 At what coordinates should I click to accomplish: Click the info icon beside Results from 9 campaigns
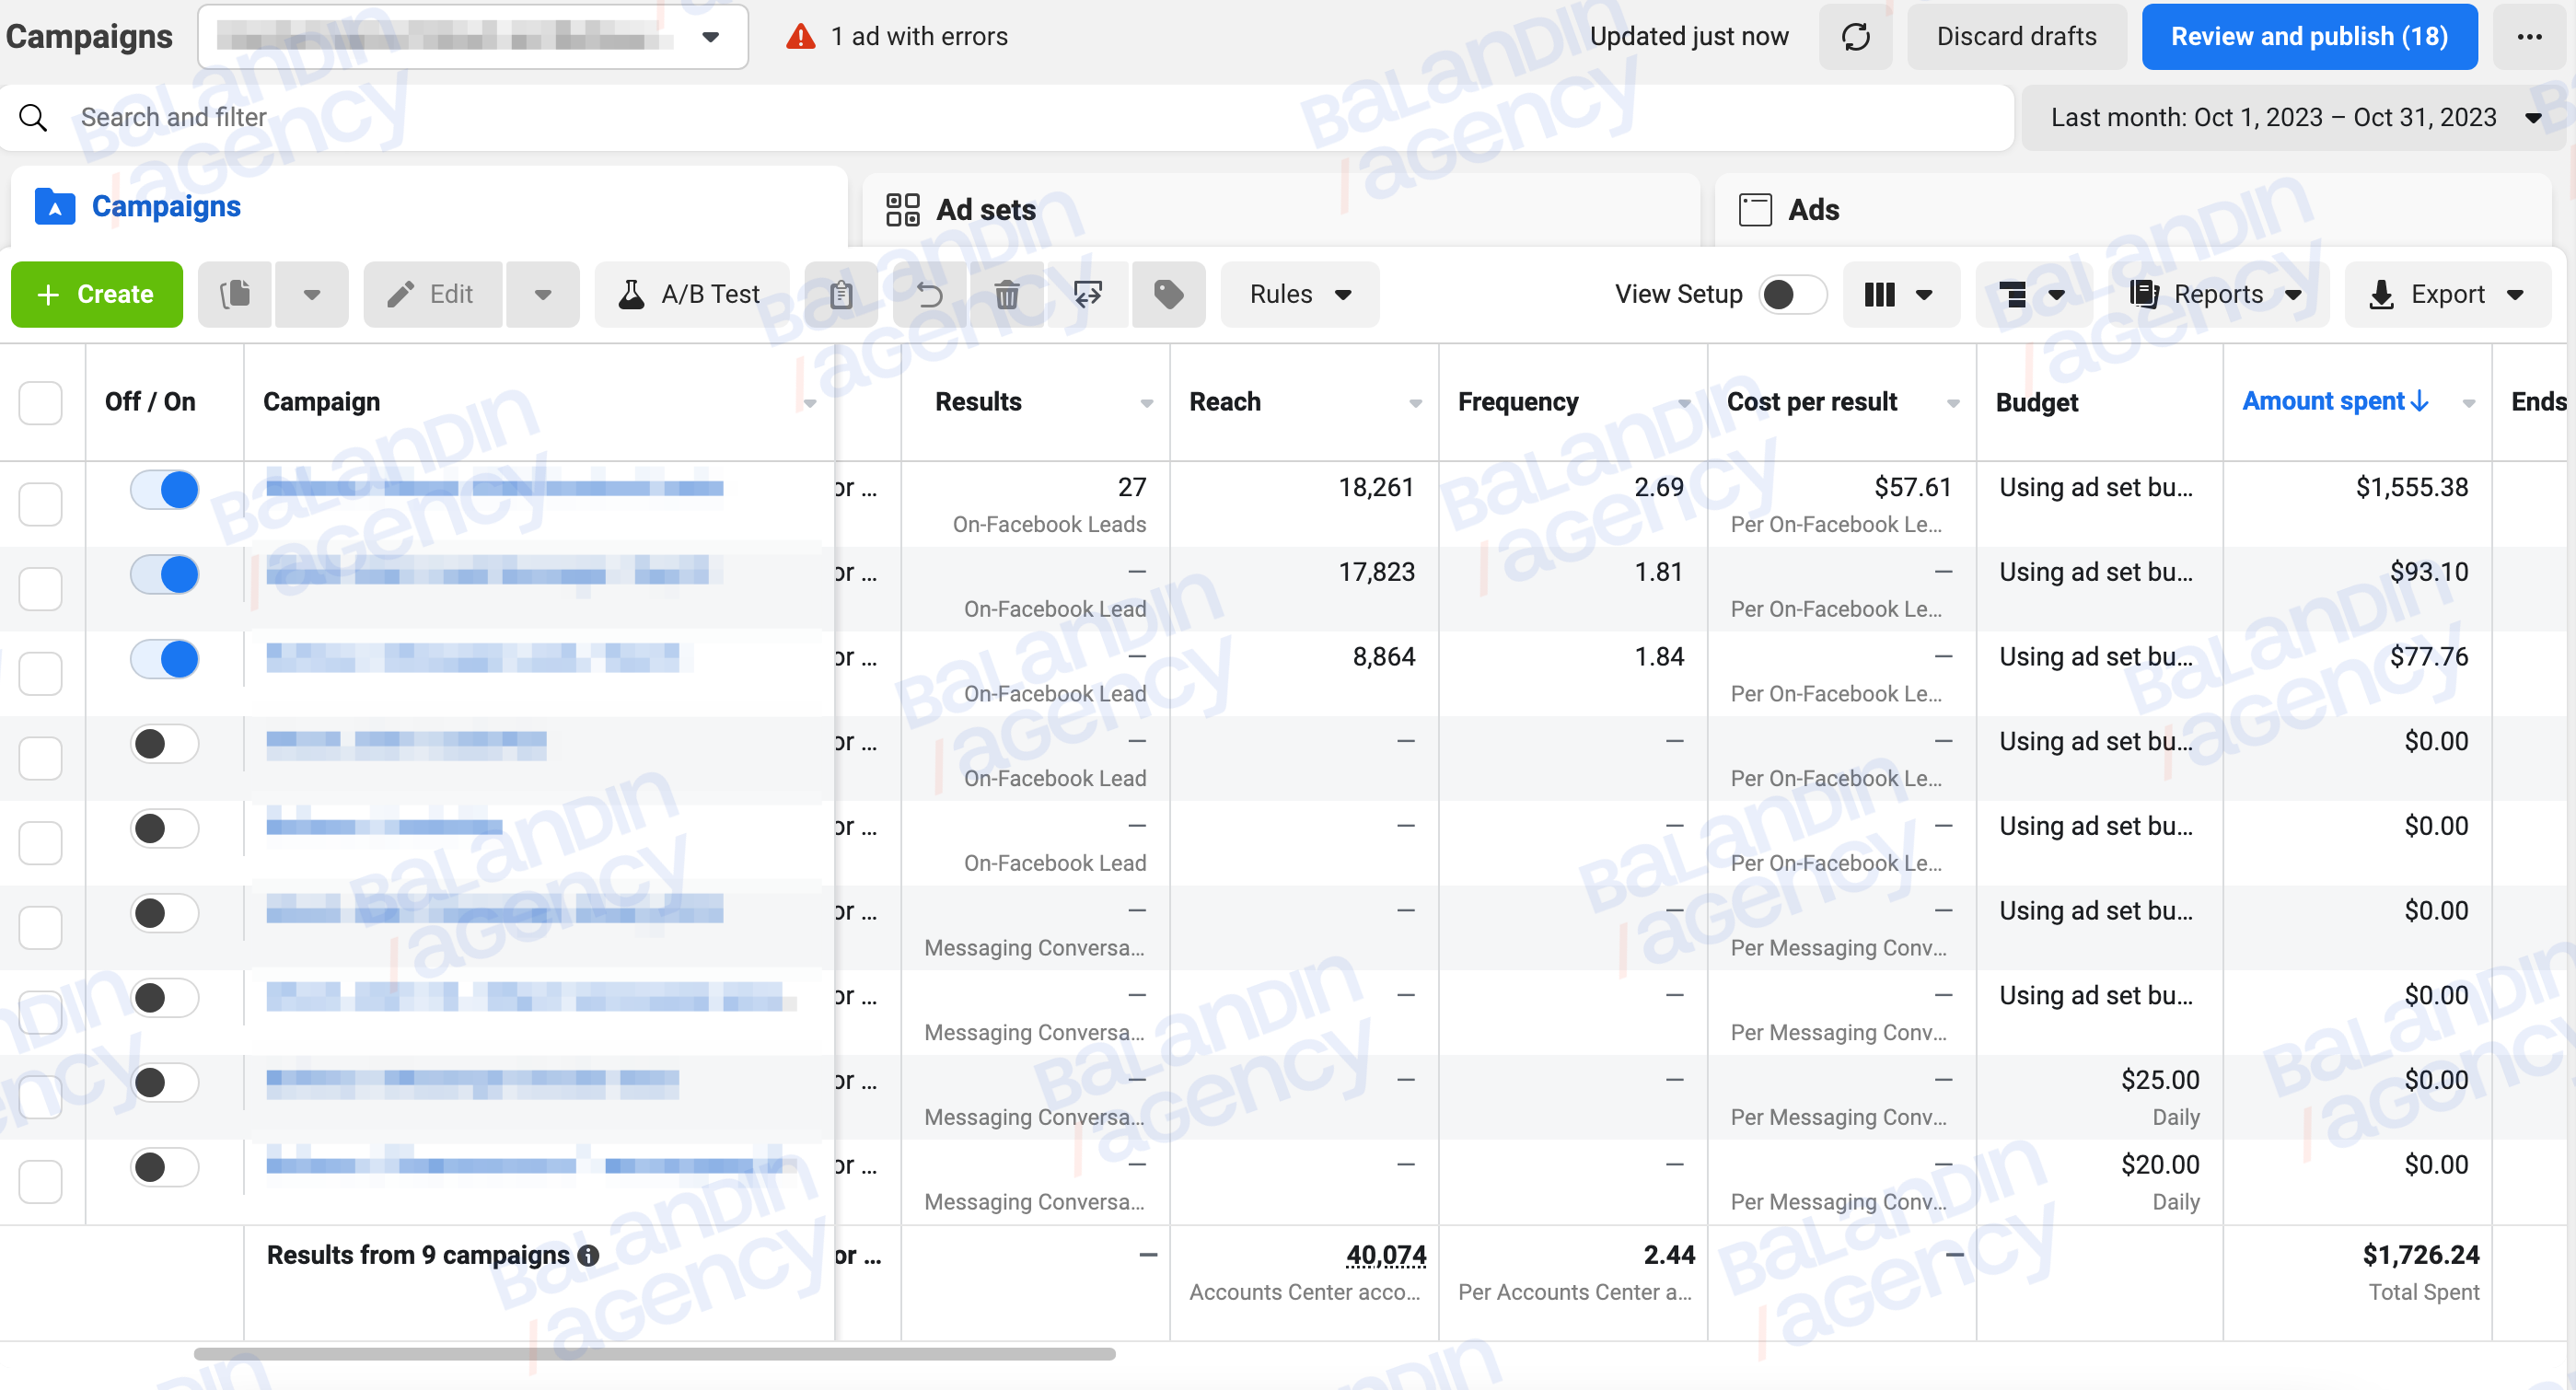point(588,1255)
